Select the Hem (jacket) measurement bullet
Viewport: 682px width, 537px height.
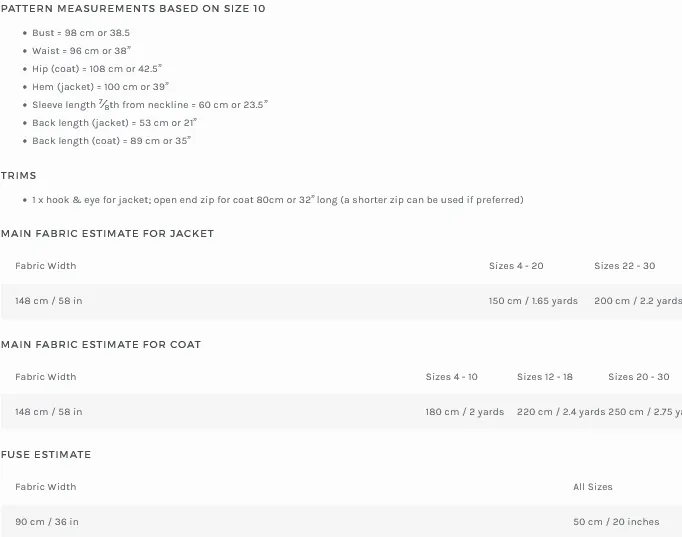(100, 87)
